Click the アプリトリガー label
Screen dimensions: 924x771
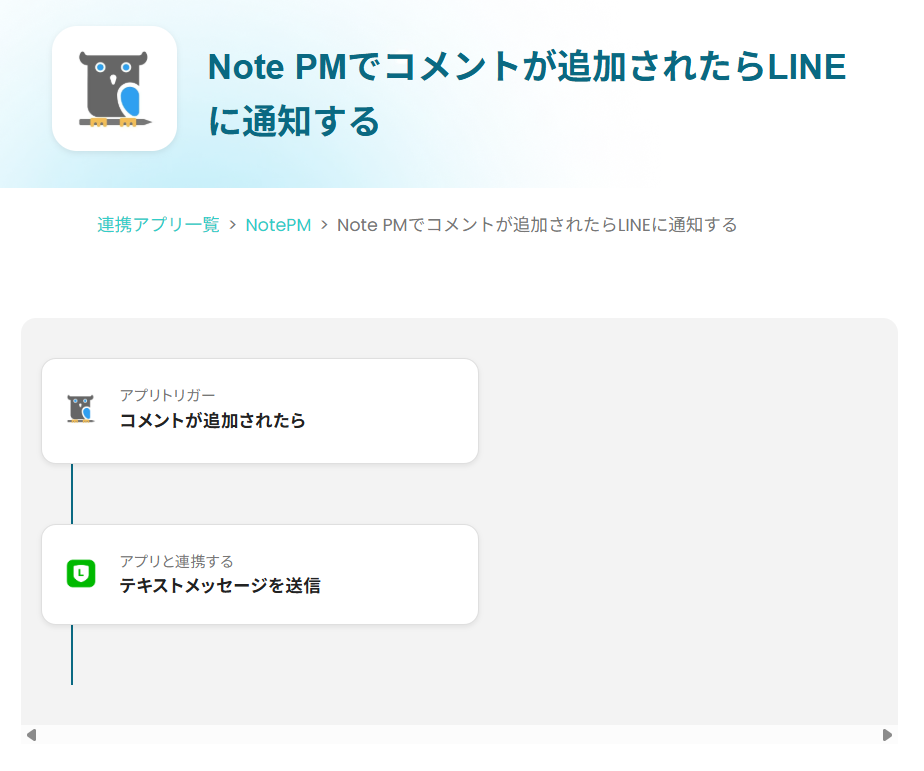(167, 395)
